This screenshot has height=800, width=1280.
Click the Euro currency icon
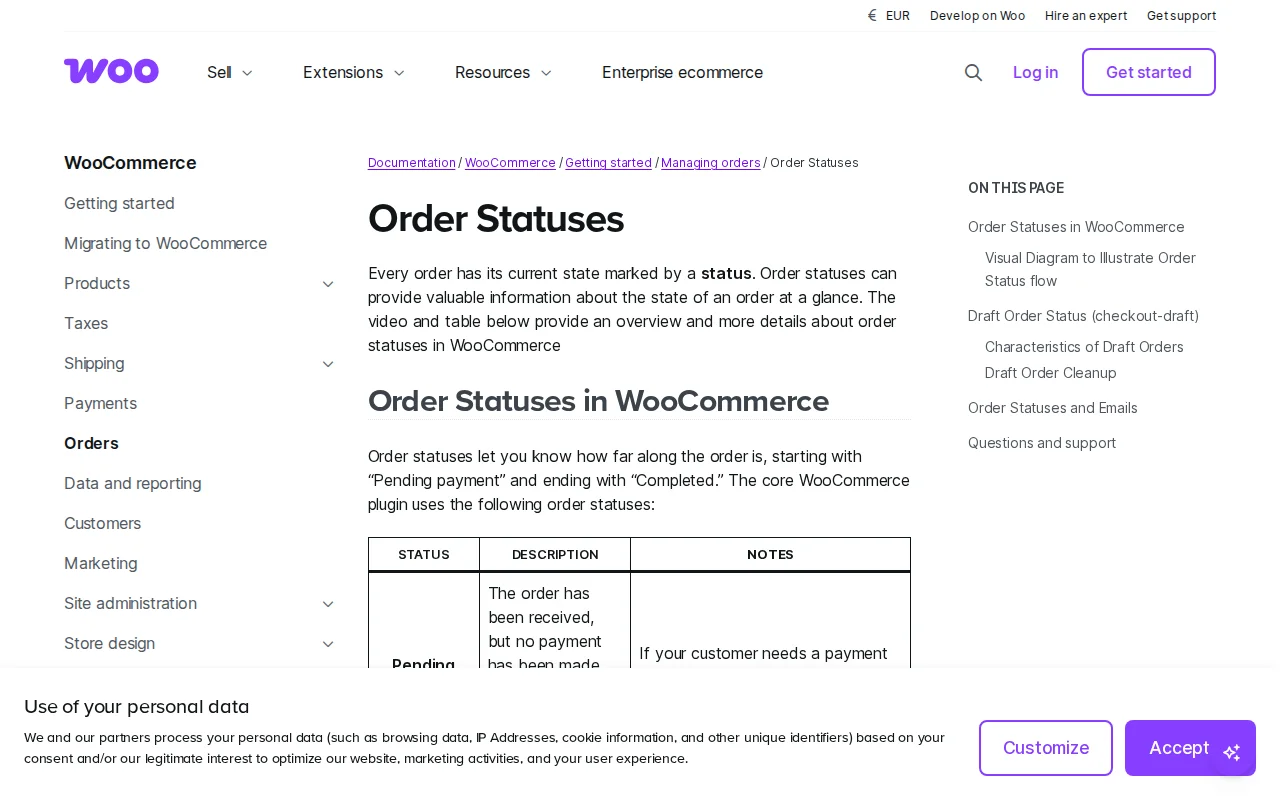point(871,15)
